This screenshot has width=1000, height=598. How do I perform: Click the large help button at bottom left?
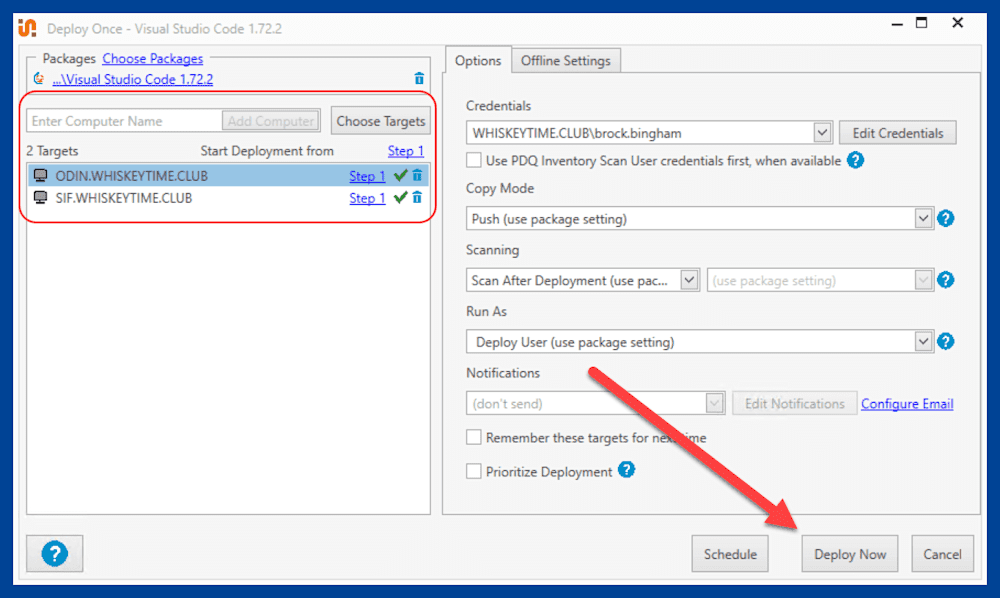click(55, 553)
